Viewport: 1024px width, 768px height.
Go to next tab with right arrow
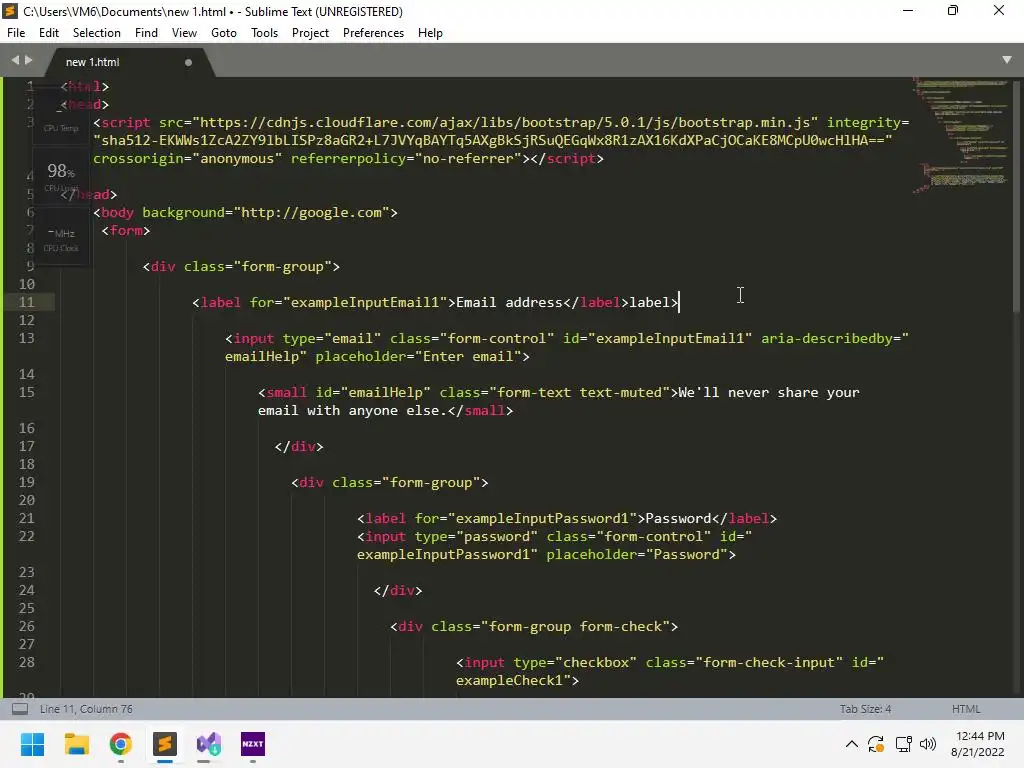pyautogui.click(x=28, y=60)
